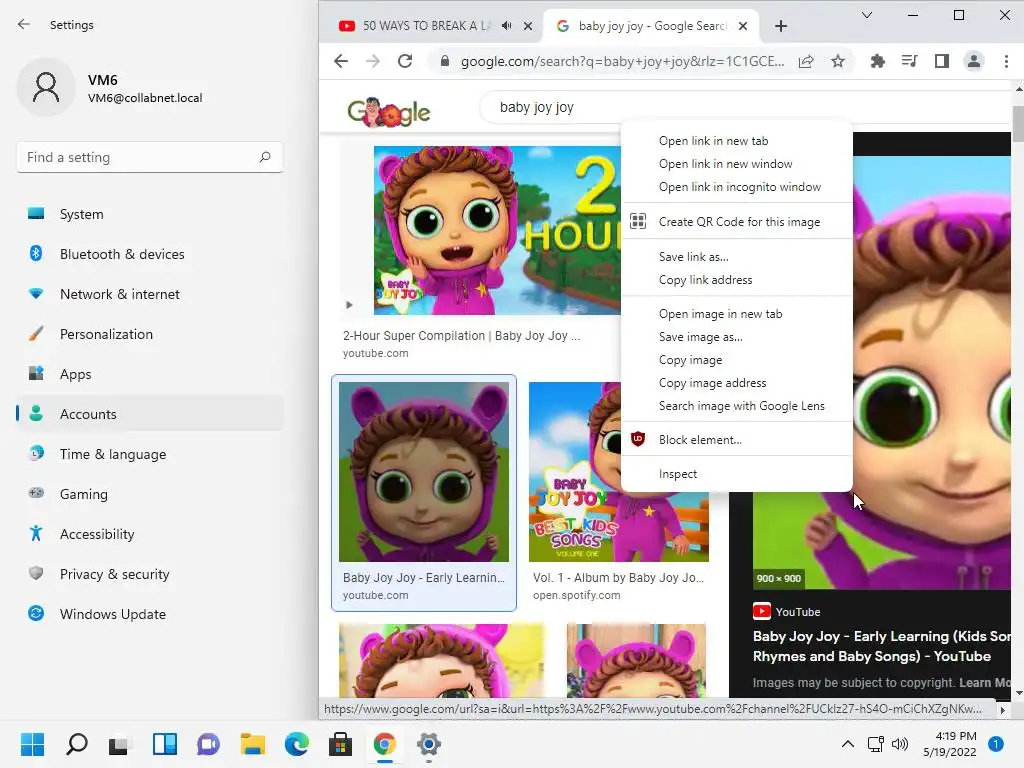1024x768 pixels.
Task: Select Block element... uBlock entry
Action: pyautogui.click(x=737, y=440)
